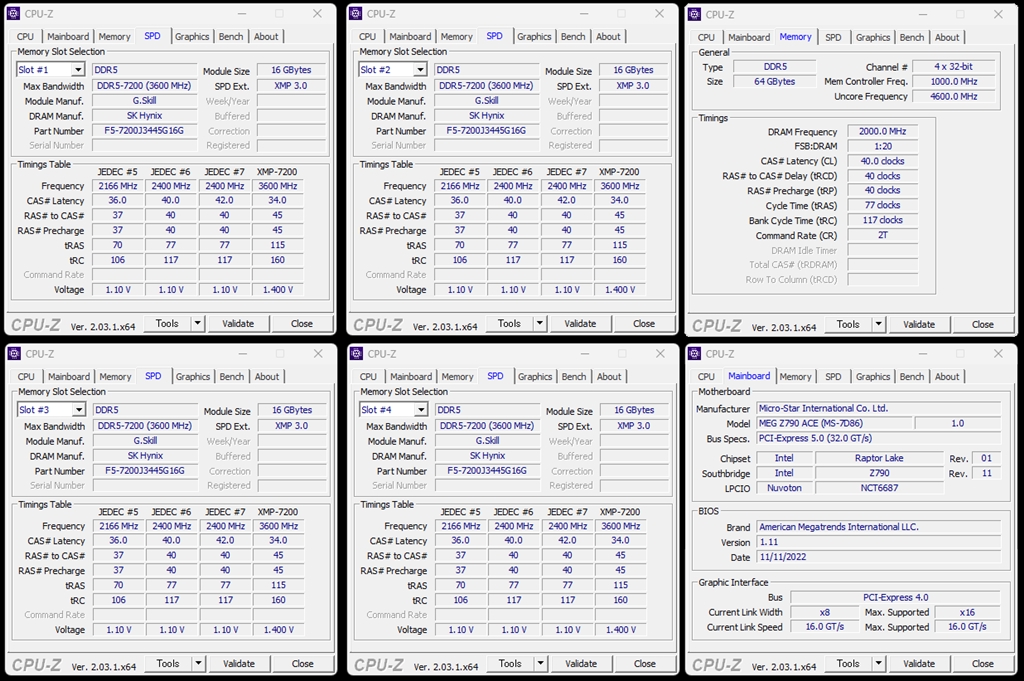The height and width of the screenshot is (681, 1024).
Task: Click Tools button in Memory tab window
Action: [848, 324]
